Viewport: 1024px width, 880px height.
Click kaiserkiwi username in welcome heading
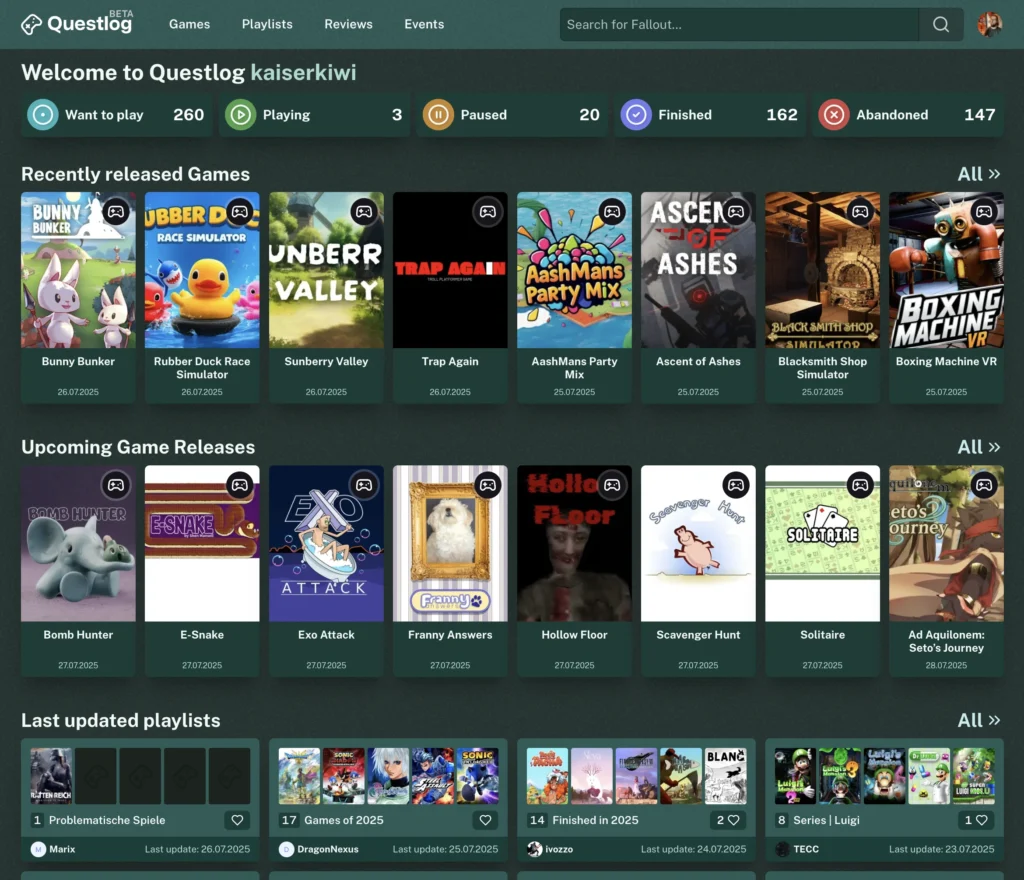pos(304,72)
